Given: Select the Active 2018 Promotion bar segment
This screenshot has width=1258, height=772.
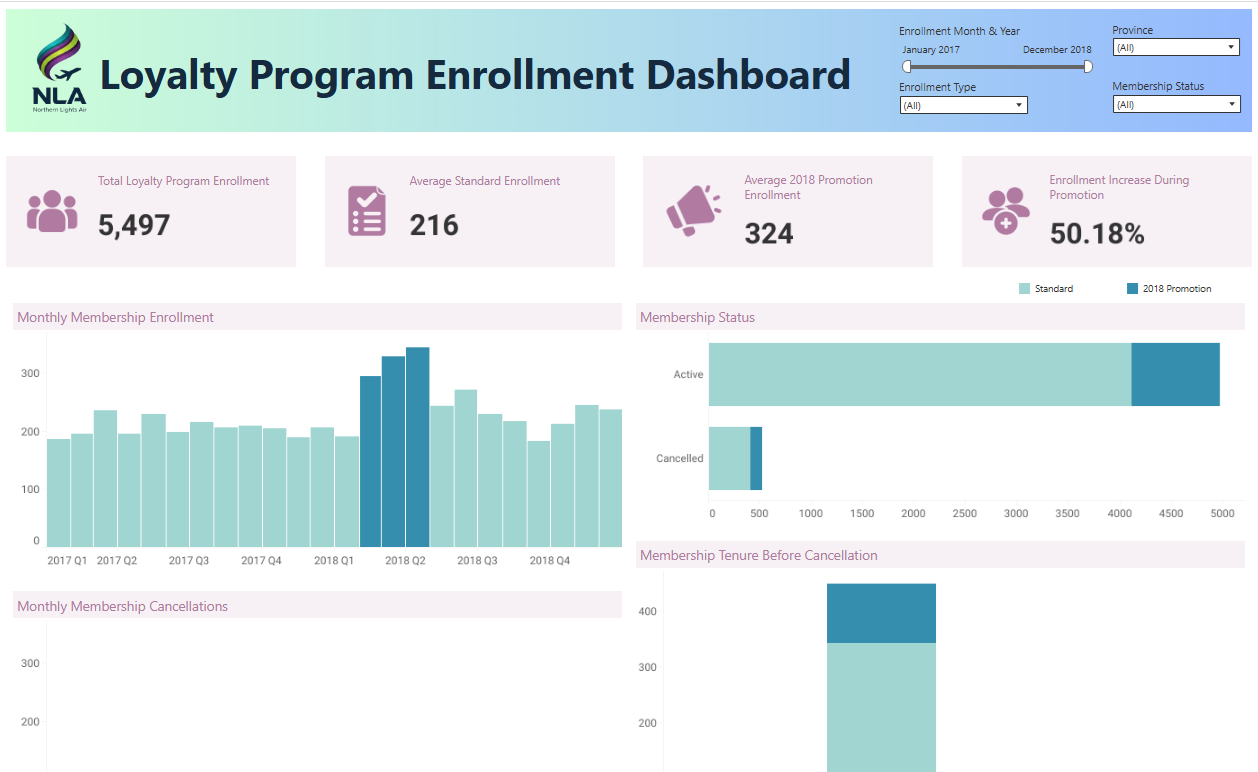Looking at the screenshot, I should point(1175,374).
